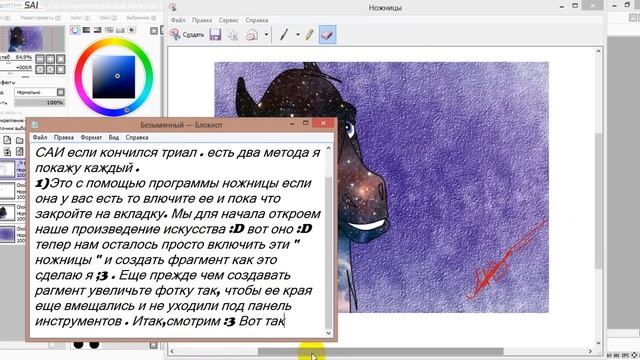640x360 pixels.
Task: Click inside the Notepad text area
Action: click(x=178, y=241)
